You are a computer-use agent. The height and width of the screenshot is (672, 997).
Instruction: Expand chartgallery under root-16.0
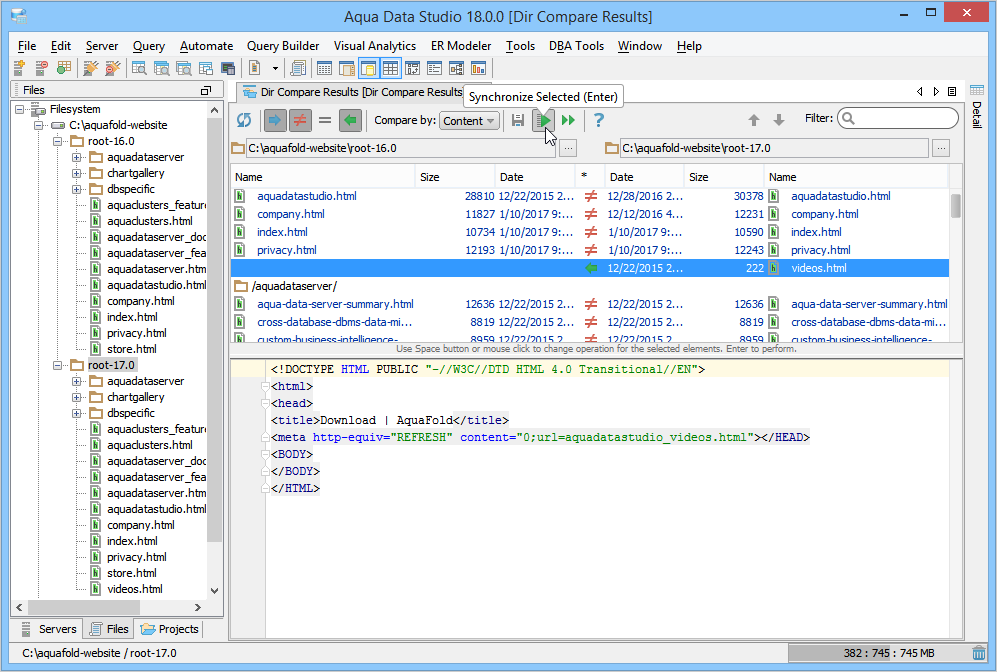click(x=77, y=173)
